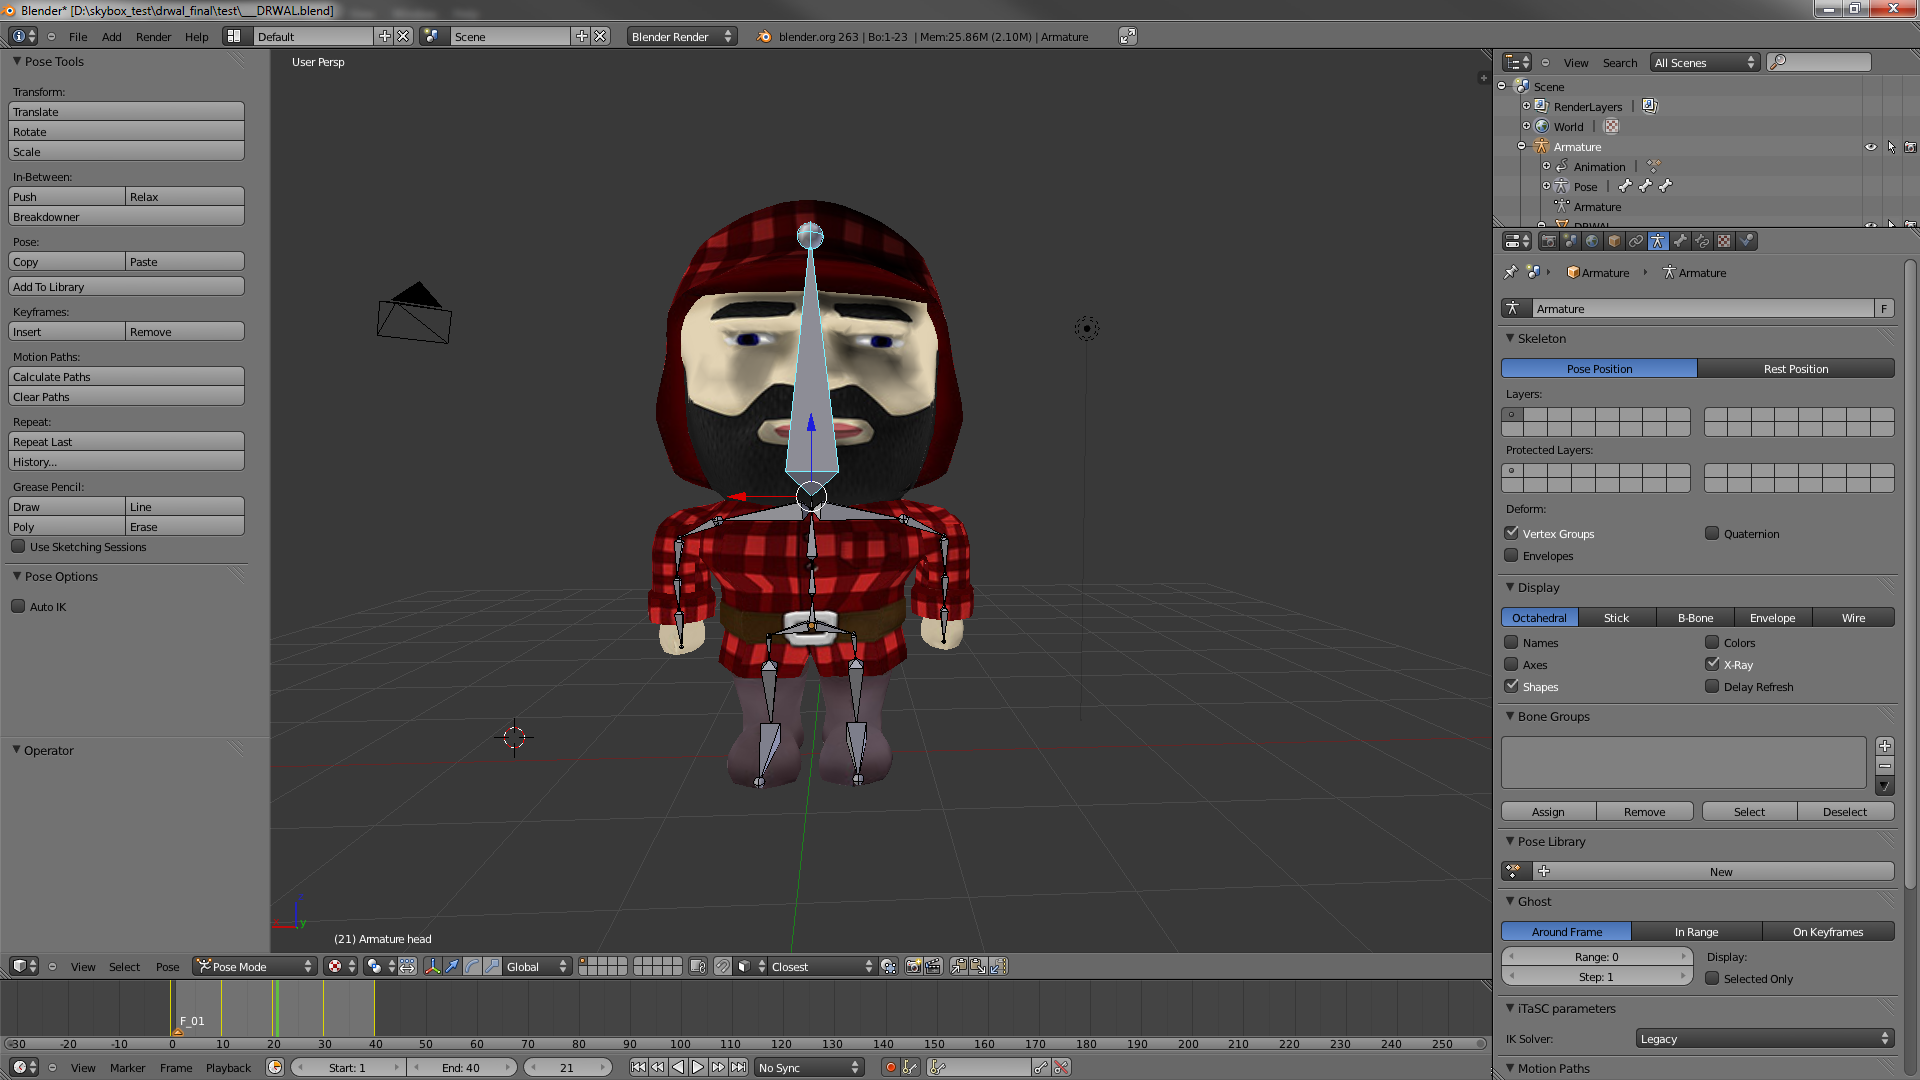Enable the Auto IK checkbox
The height and width of the screenshot is (1080, 1920).
(18, 606)
